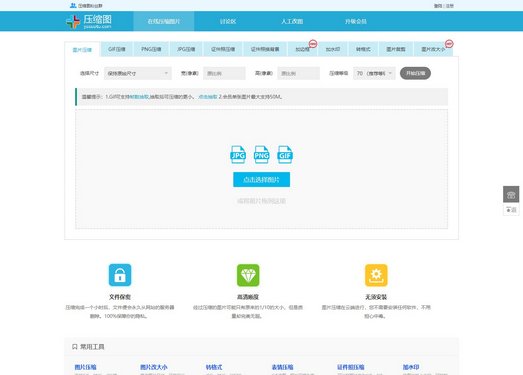Switch to the PNG压缩 tab
Viewport: 523px width, 375px height.
click(151, 49)
